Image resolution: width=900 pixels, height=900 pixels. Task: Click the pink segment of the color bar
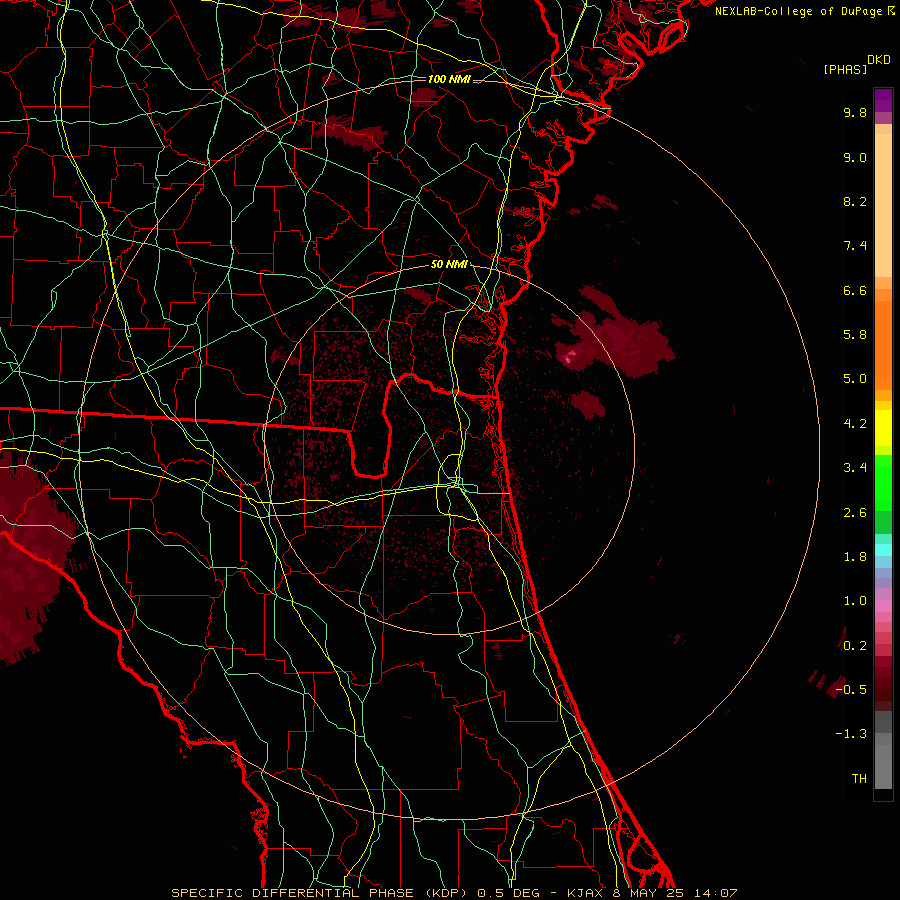click(883, 606)
